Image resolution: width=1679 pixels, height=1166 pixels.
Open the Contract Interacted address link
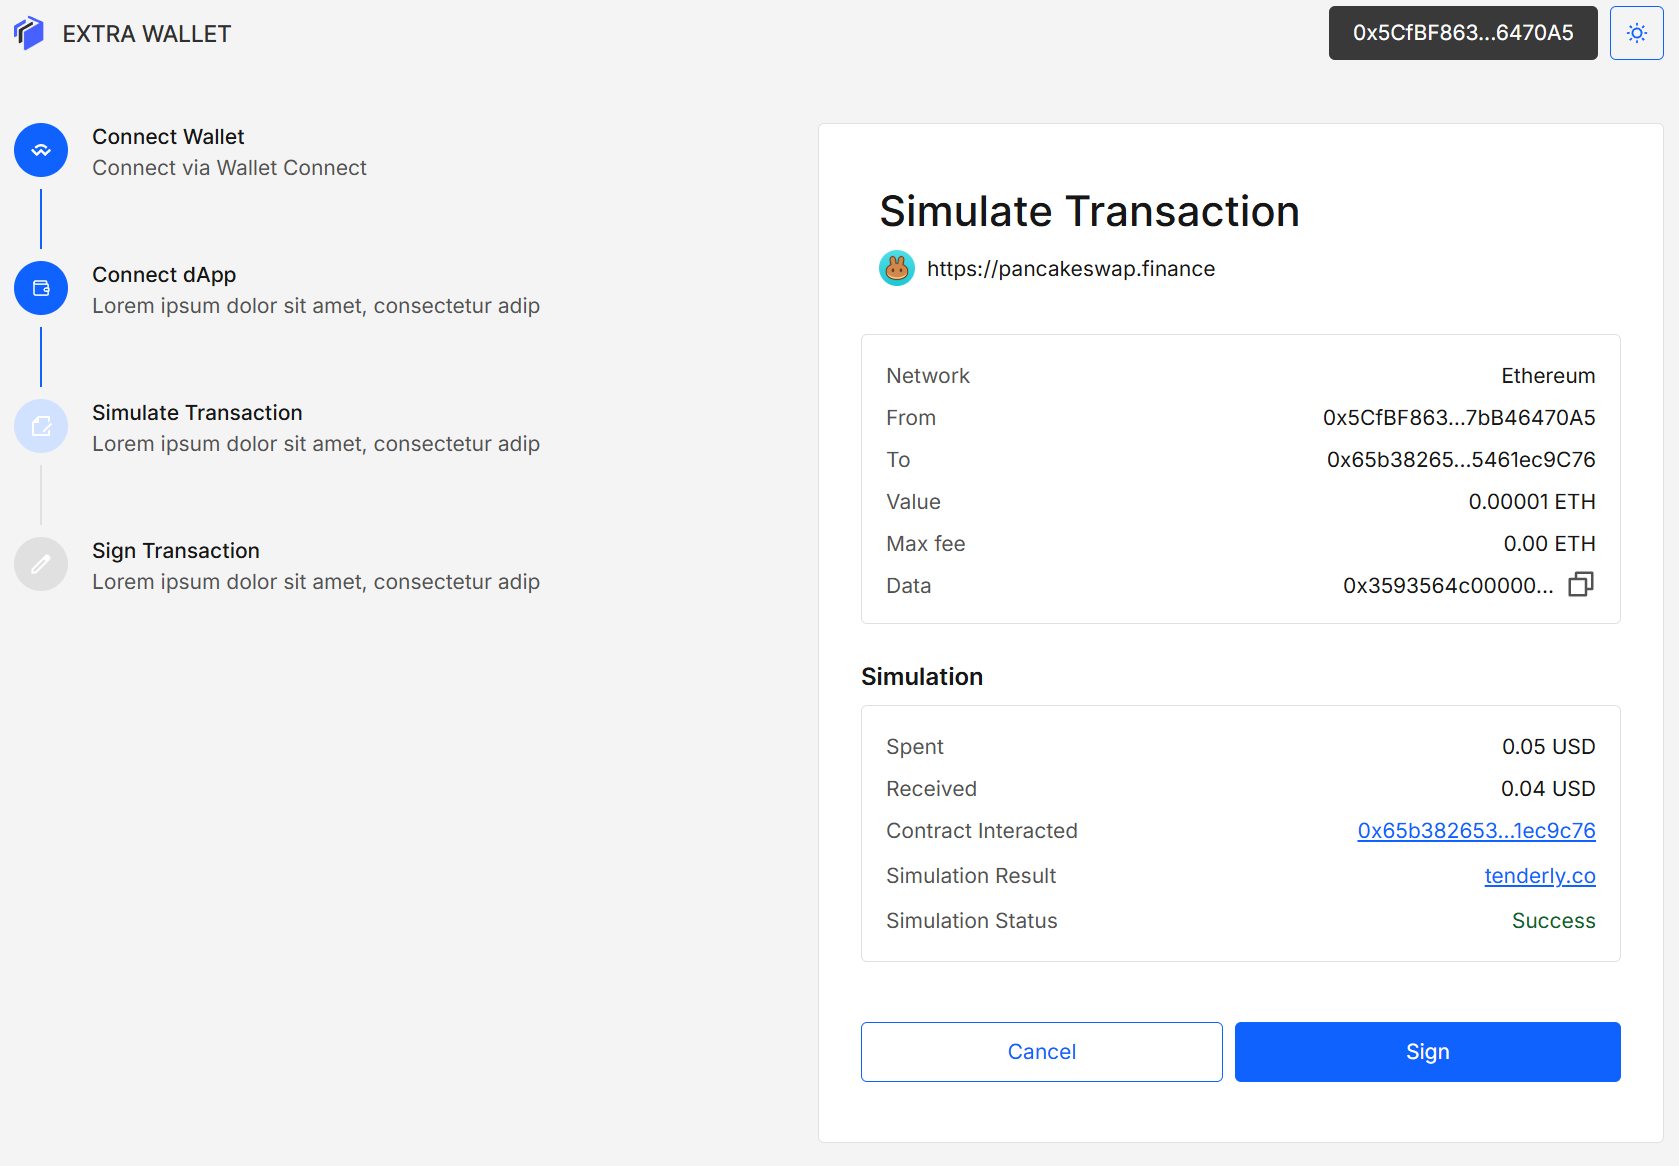(1476, 831)
